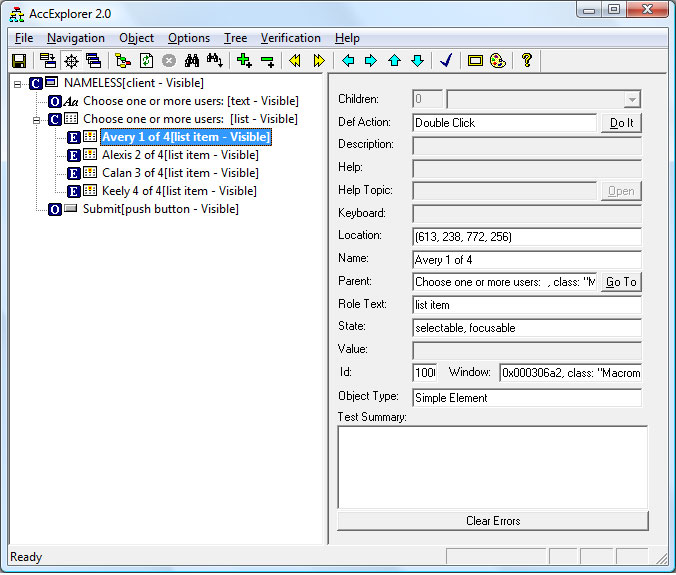The image size is (676, 575).
Task: Click the object tree hierarchy icon
Action: coord(123,61)
